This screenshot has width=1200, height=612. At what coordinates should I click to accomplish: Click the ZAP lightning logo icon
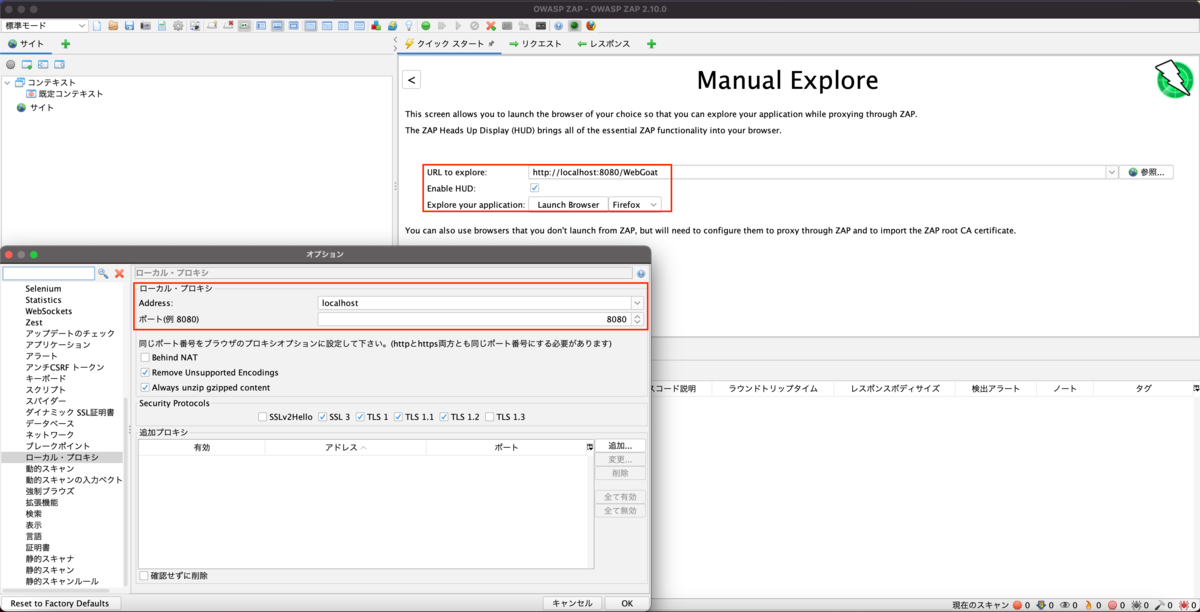1174,79
